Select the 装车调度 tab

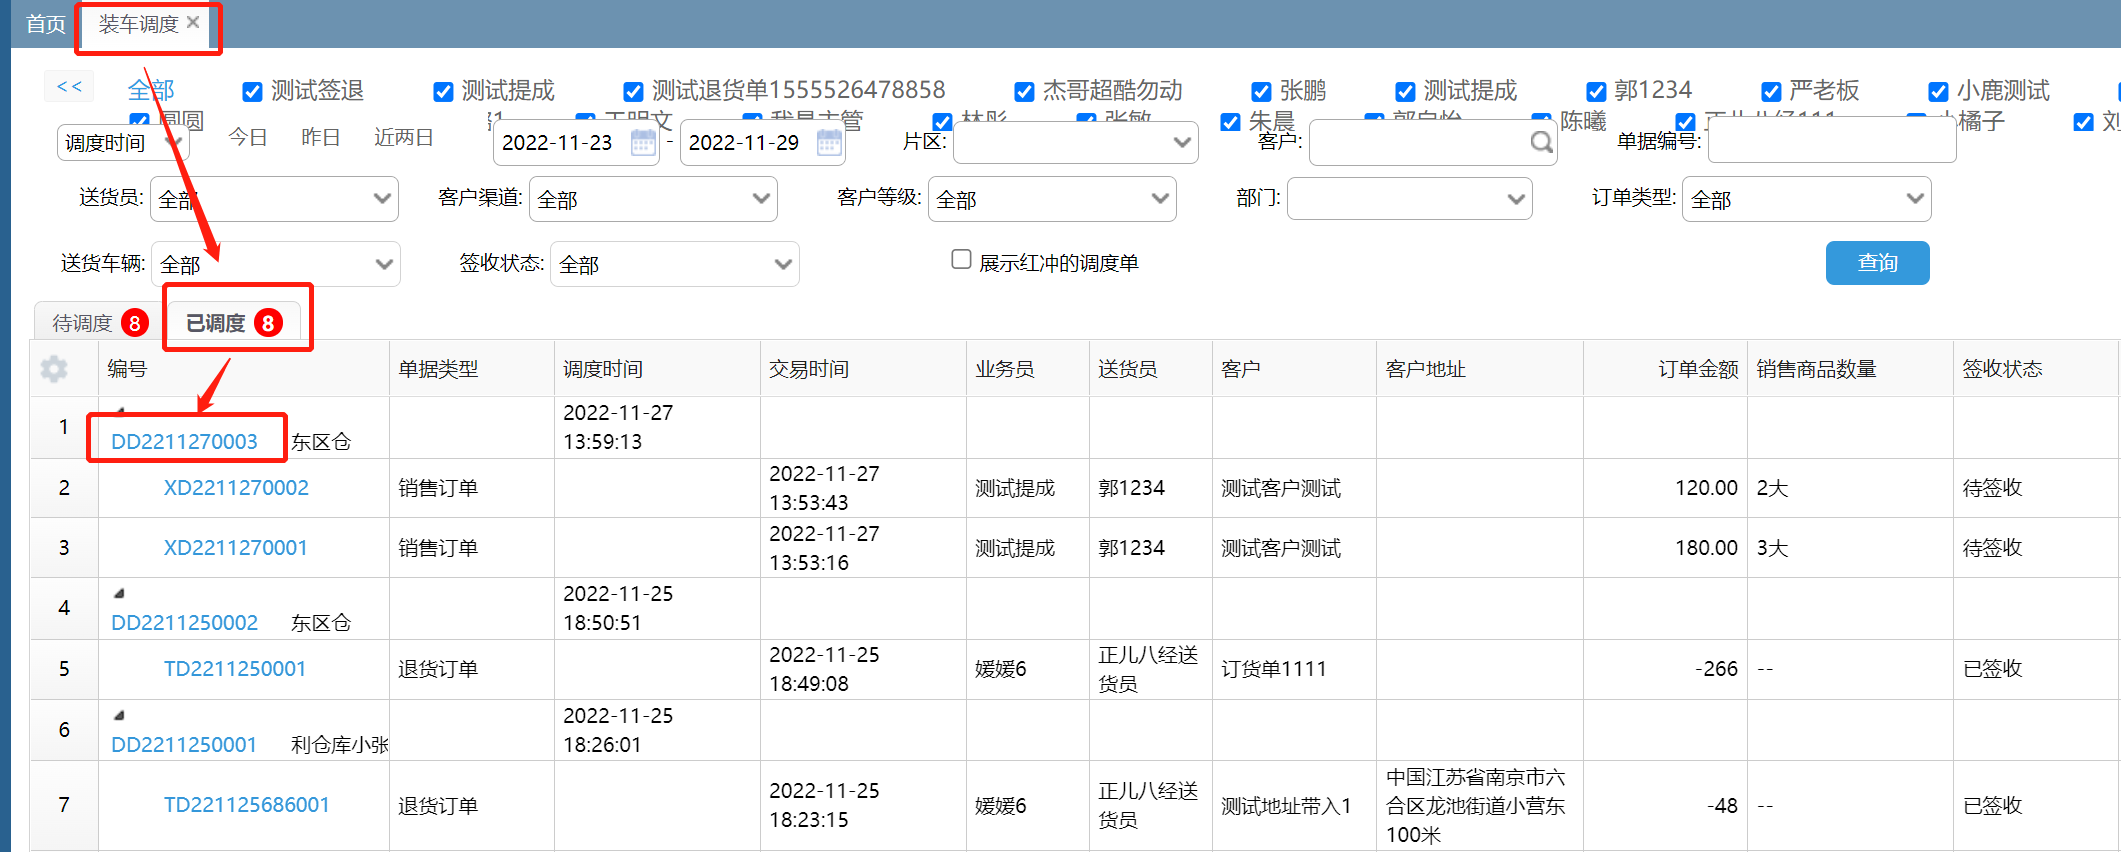pos(138,24)
